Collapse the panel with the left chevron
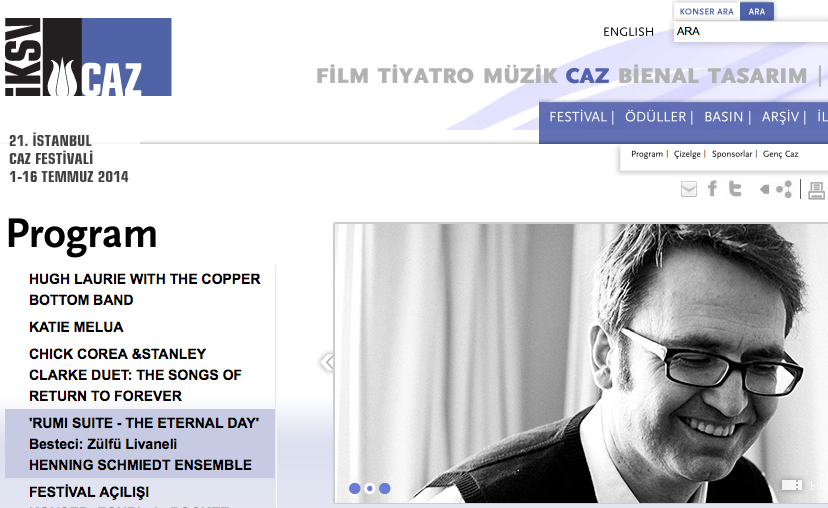Screen dimensions: 828x508 [x=327, y=362]
